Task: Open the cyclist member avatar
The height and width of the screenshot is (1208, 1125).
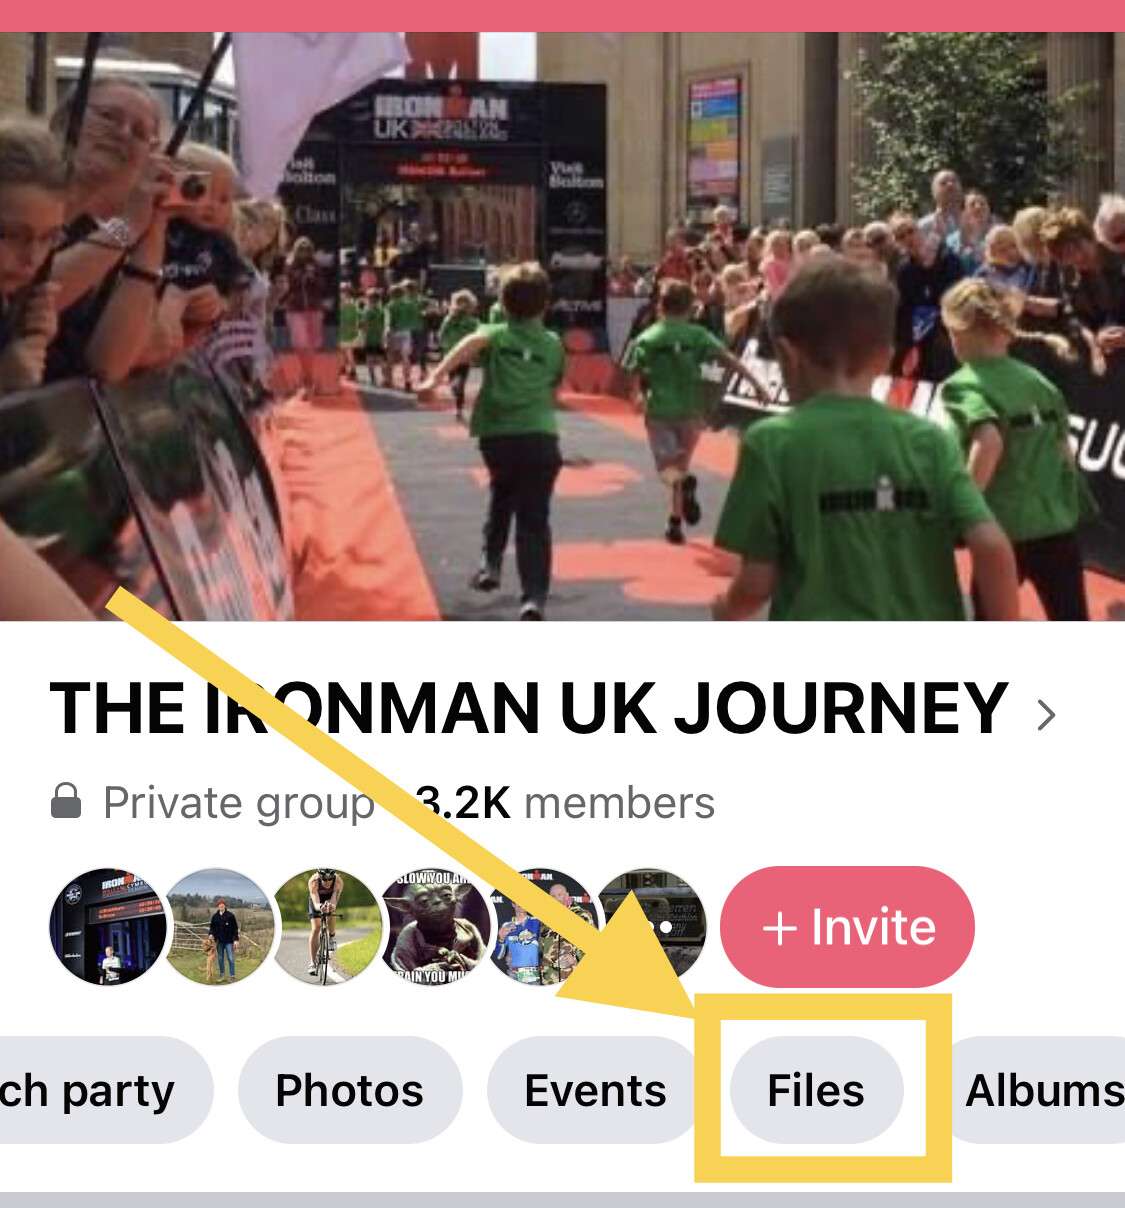Action: pyautogui.click(x=325, y=927)
